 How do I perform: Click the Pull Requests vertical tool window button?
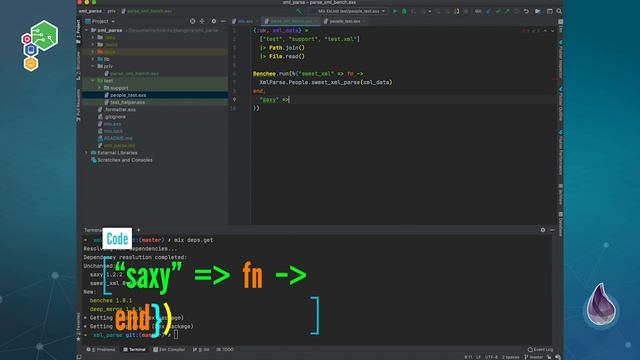point(78,105)
